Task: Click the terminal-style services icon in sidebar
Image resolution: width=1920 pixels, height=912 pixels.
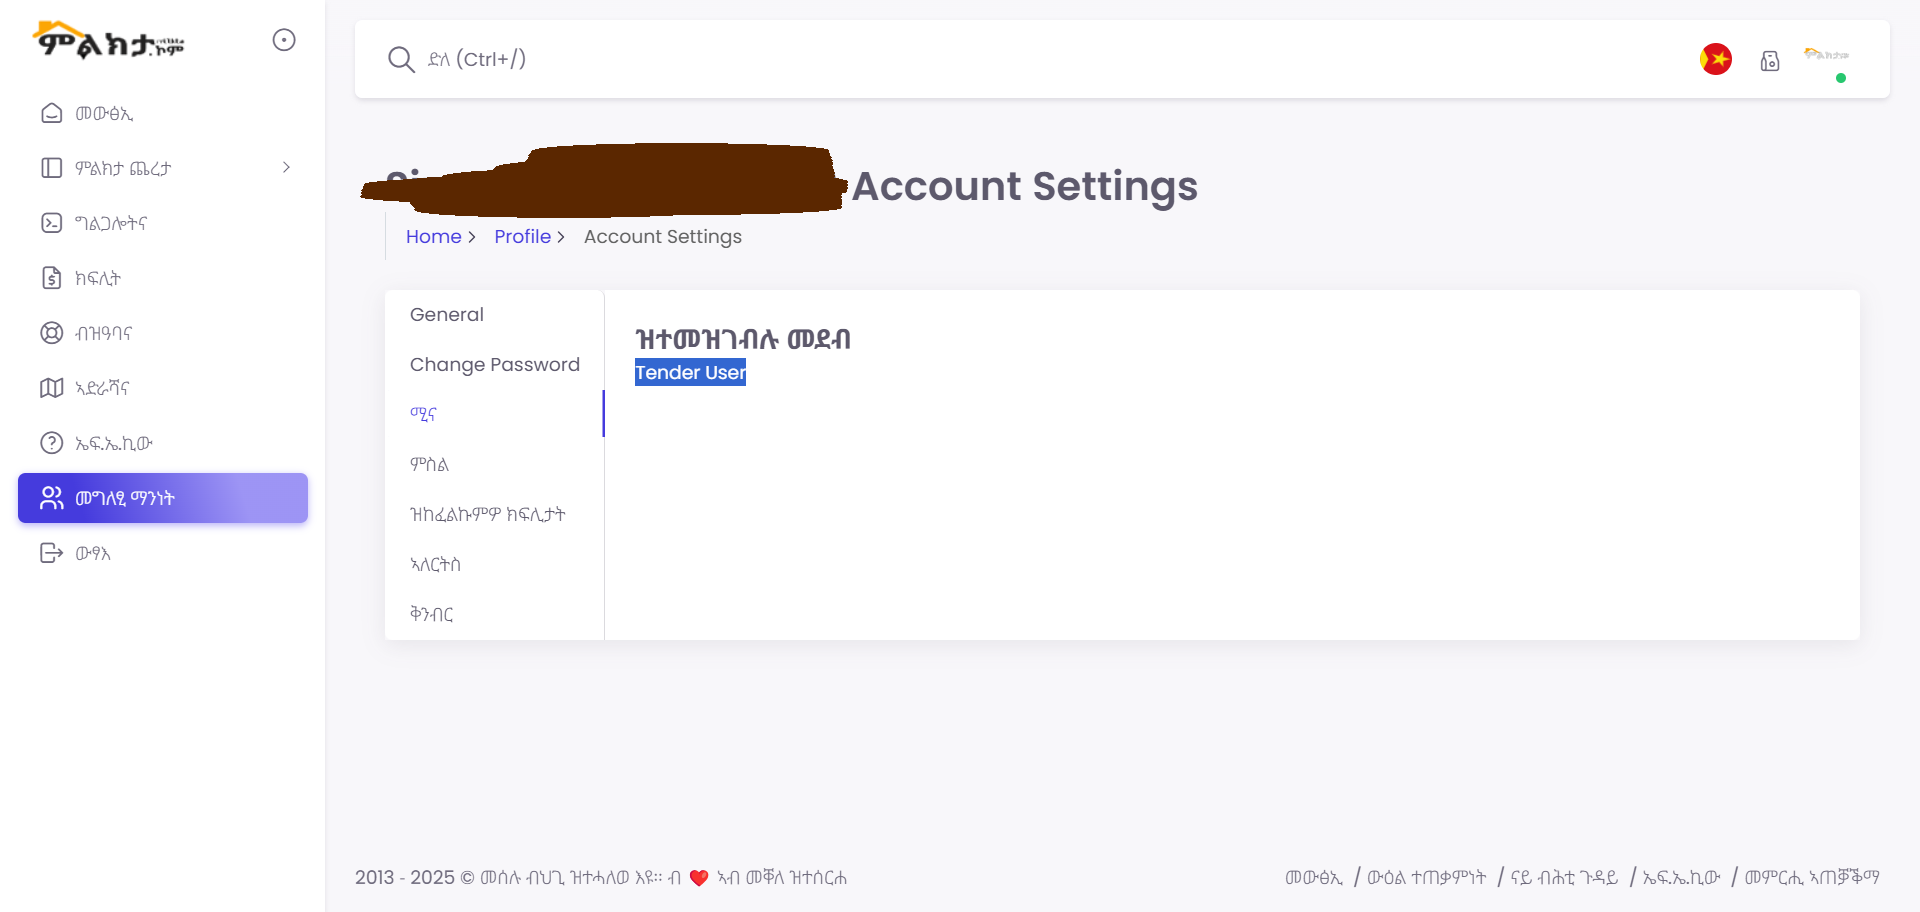Action: tap(51, 223)
